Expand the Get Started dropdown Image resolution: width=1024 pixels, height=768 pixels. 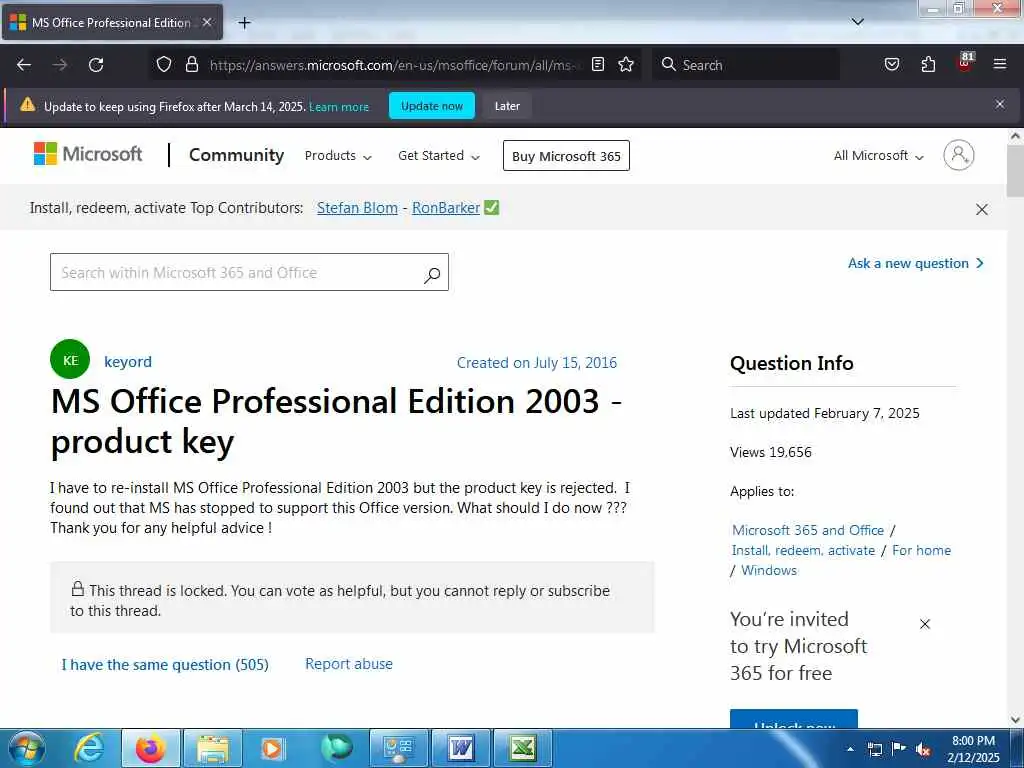(x=439, y=156)
